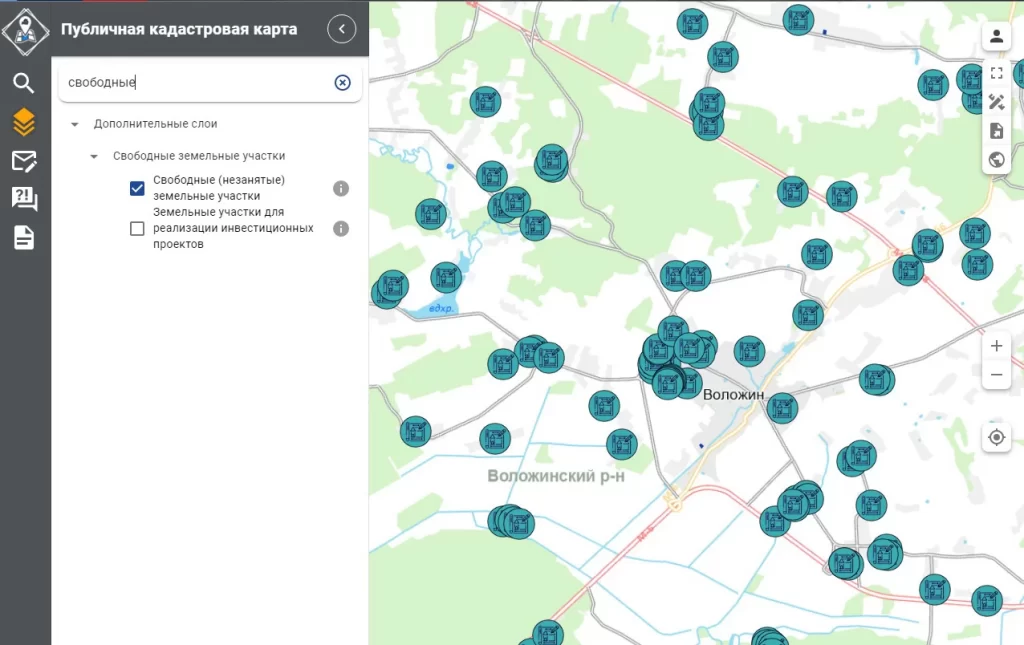This screenshot has width=1024, height=645.
Task: Collapse the Дополнительные слои tree group
Action: tap(75, 124)
